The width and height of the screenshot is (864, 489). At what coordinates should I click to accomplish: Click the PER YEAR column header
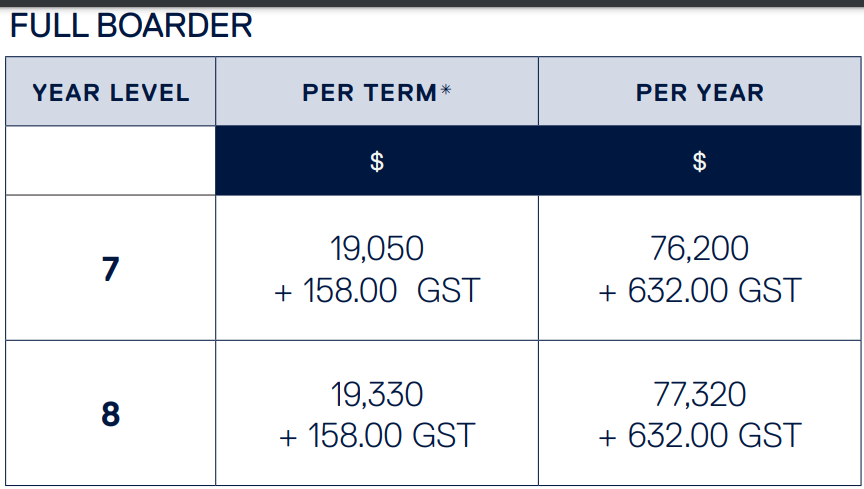click(x=700, y=93)
